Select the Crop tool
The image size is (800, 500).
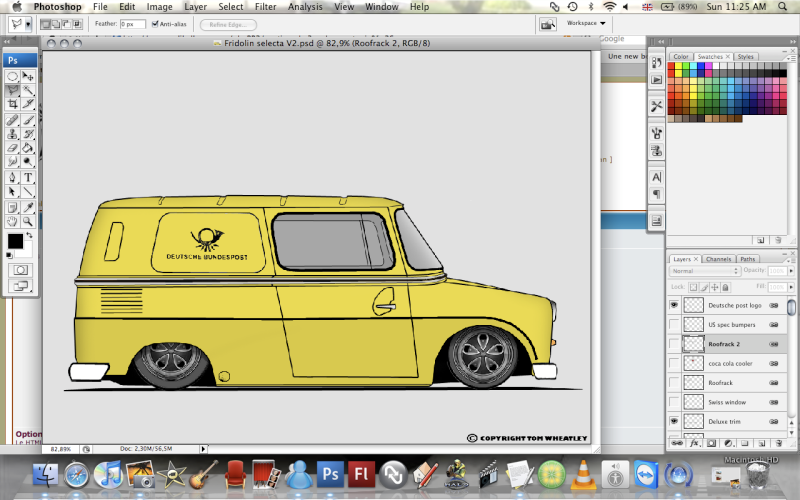pyautogui.click(x=12, y=104)
